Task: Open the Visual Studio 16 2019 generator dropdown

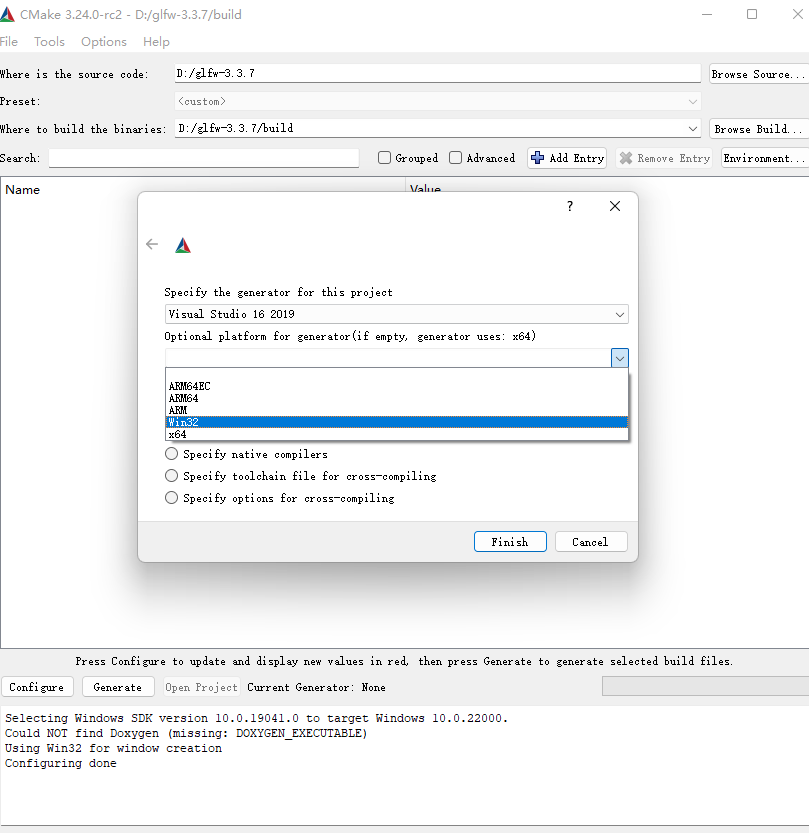Action: pyautogui.click(x=396, y=314)
